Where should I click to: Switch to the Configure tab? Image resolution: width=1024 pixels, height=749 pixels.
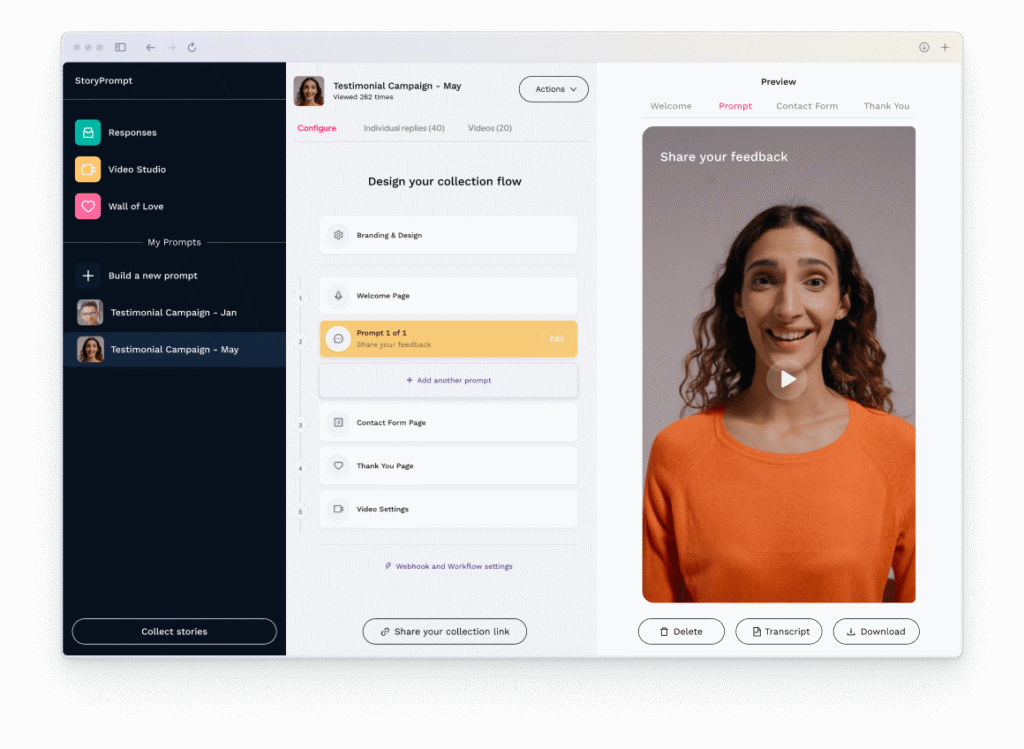tap(317, 128)
